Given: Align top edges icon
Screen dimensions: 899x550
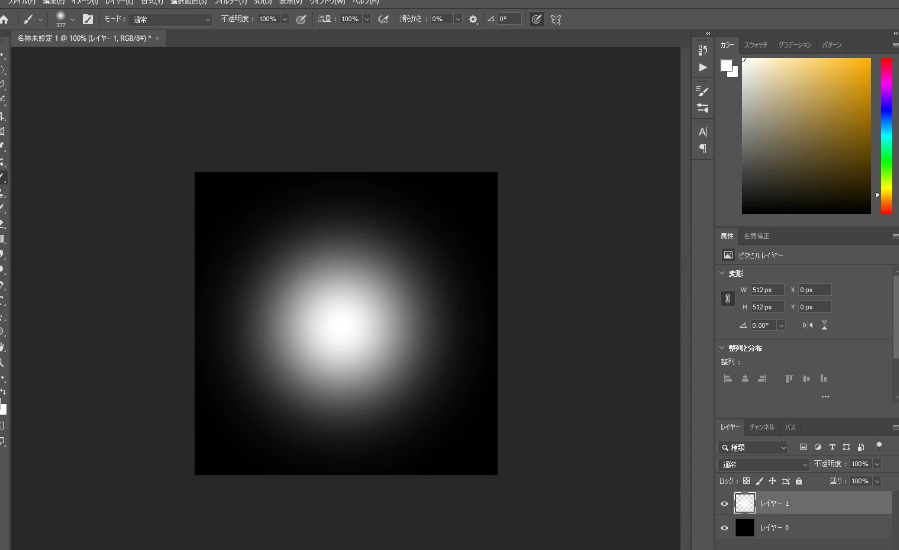Looking at the screenshot, I should pos(789,379).
